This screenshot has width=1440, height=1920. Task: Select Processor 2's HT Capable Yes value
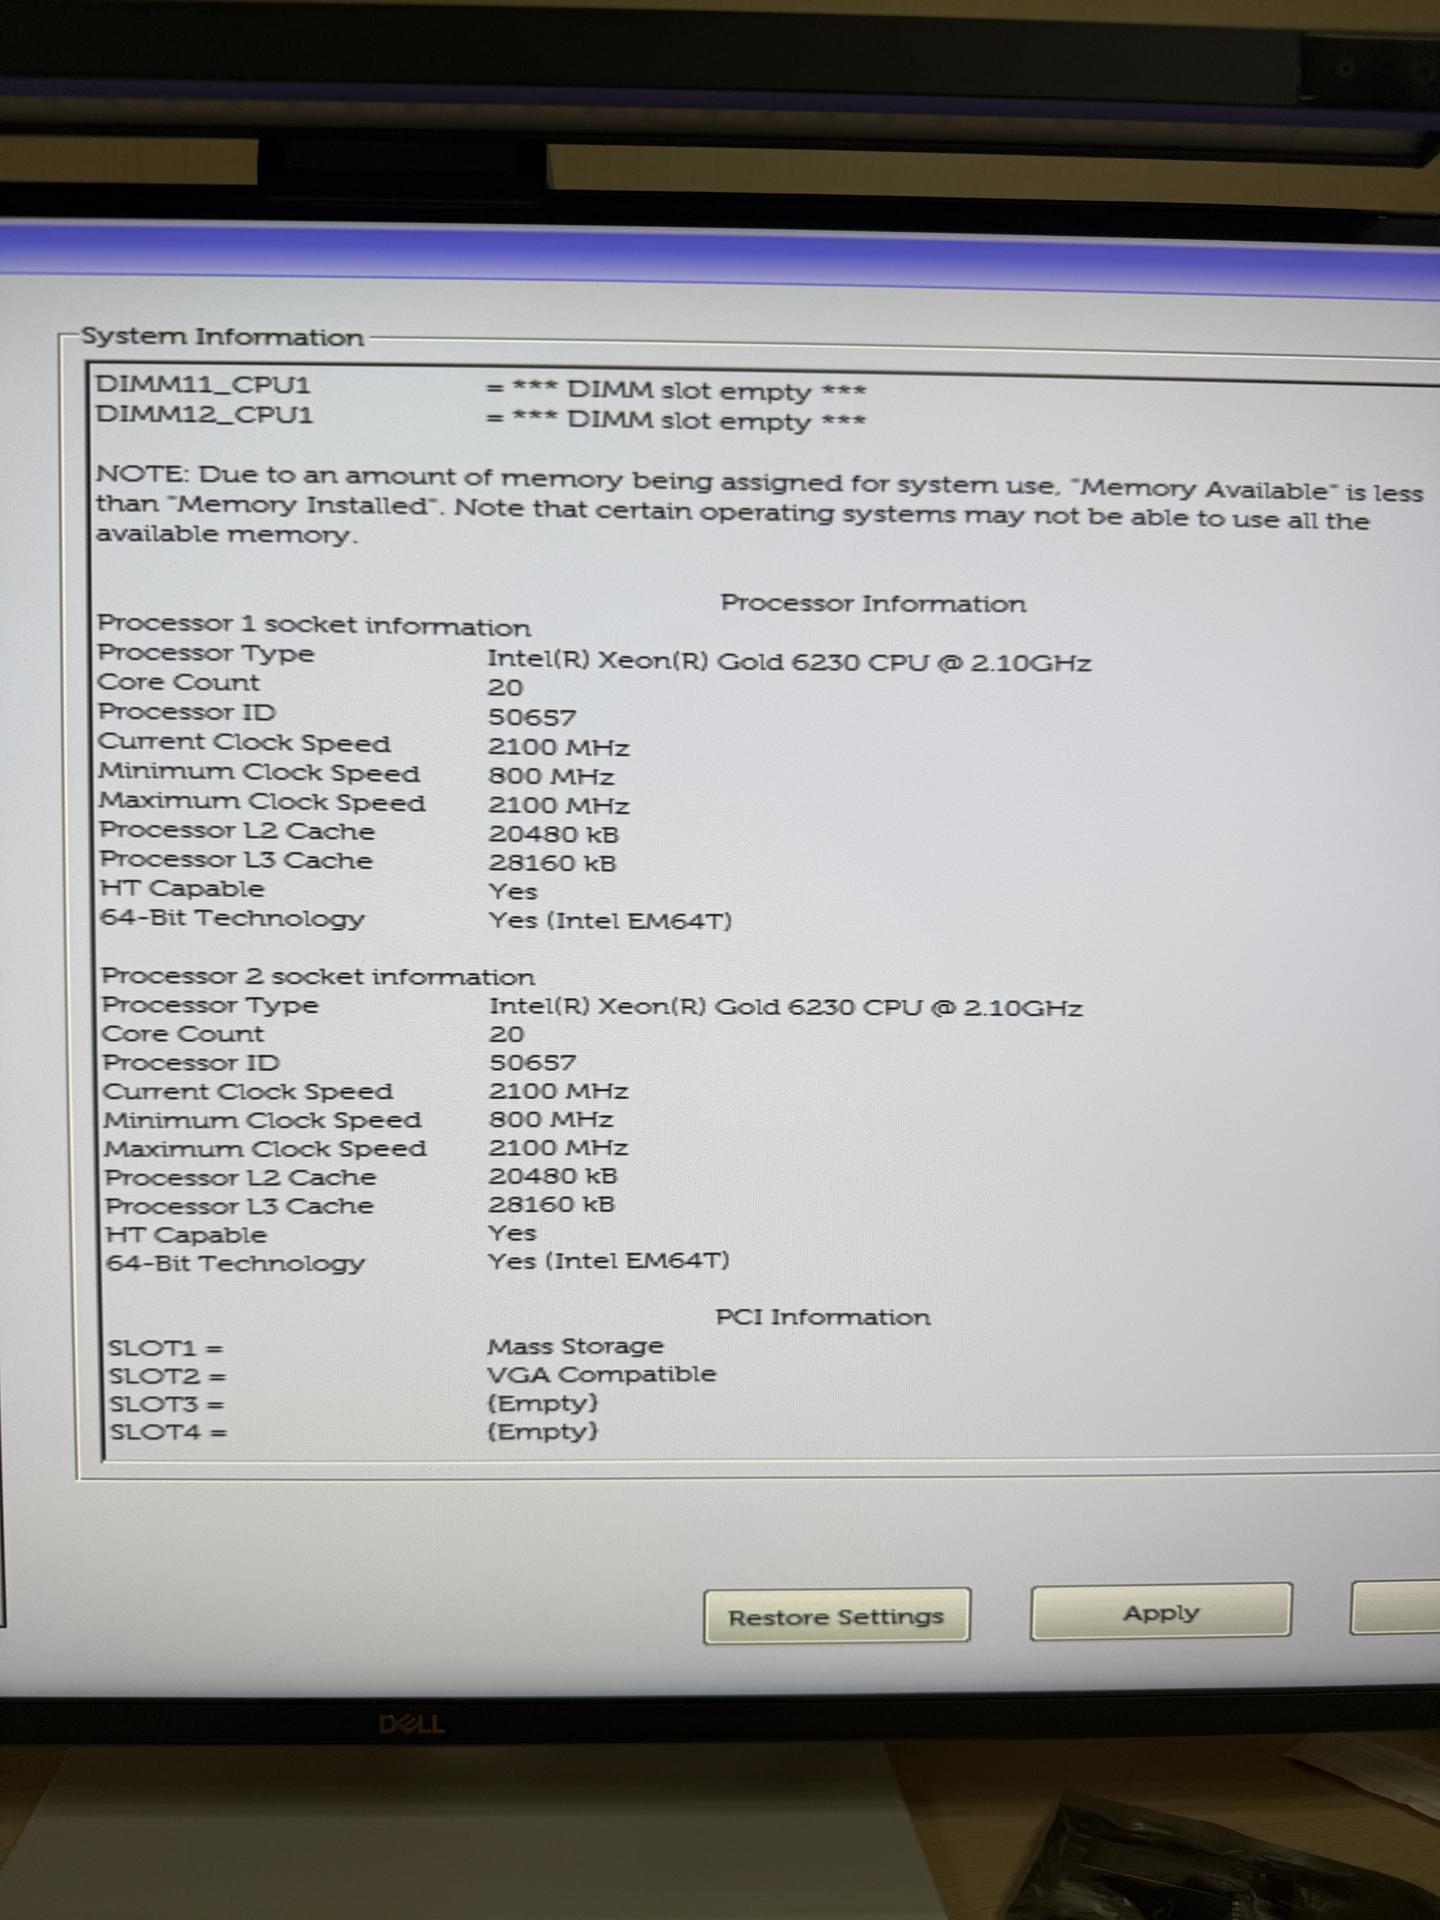(513, 1233)
